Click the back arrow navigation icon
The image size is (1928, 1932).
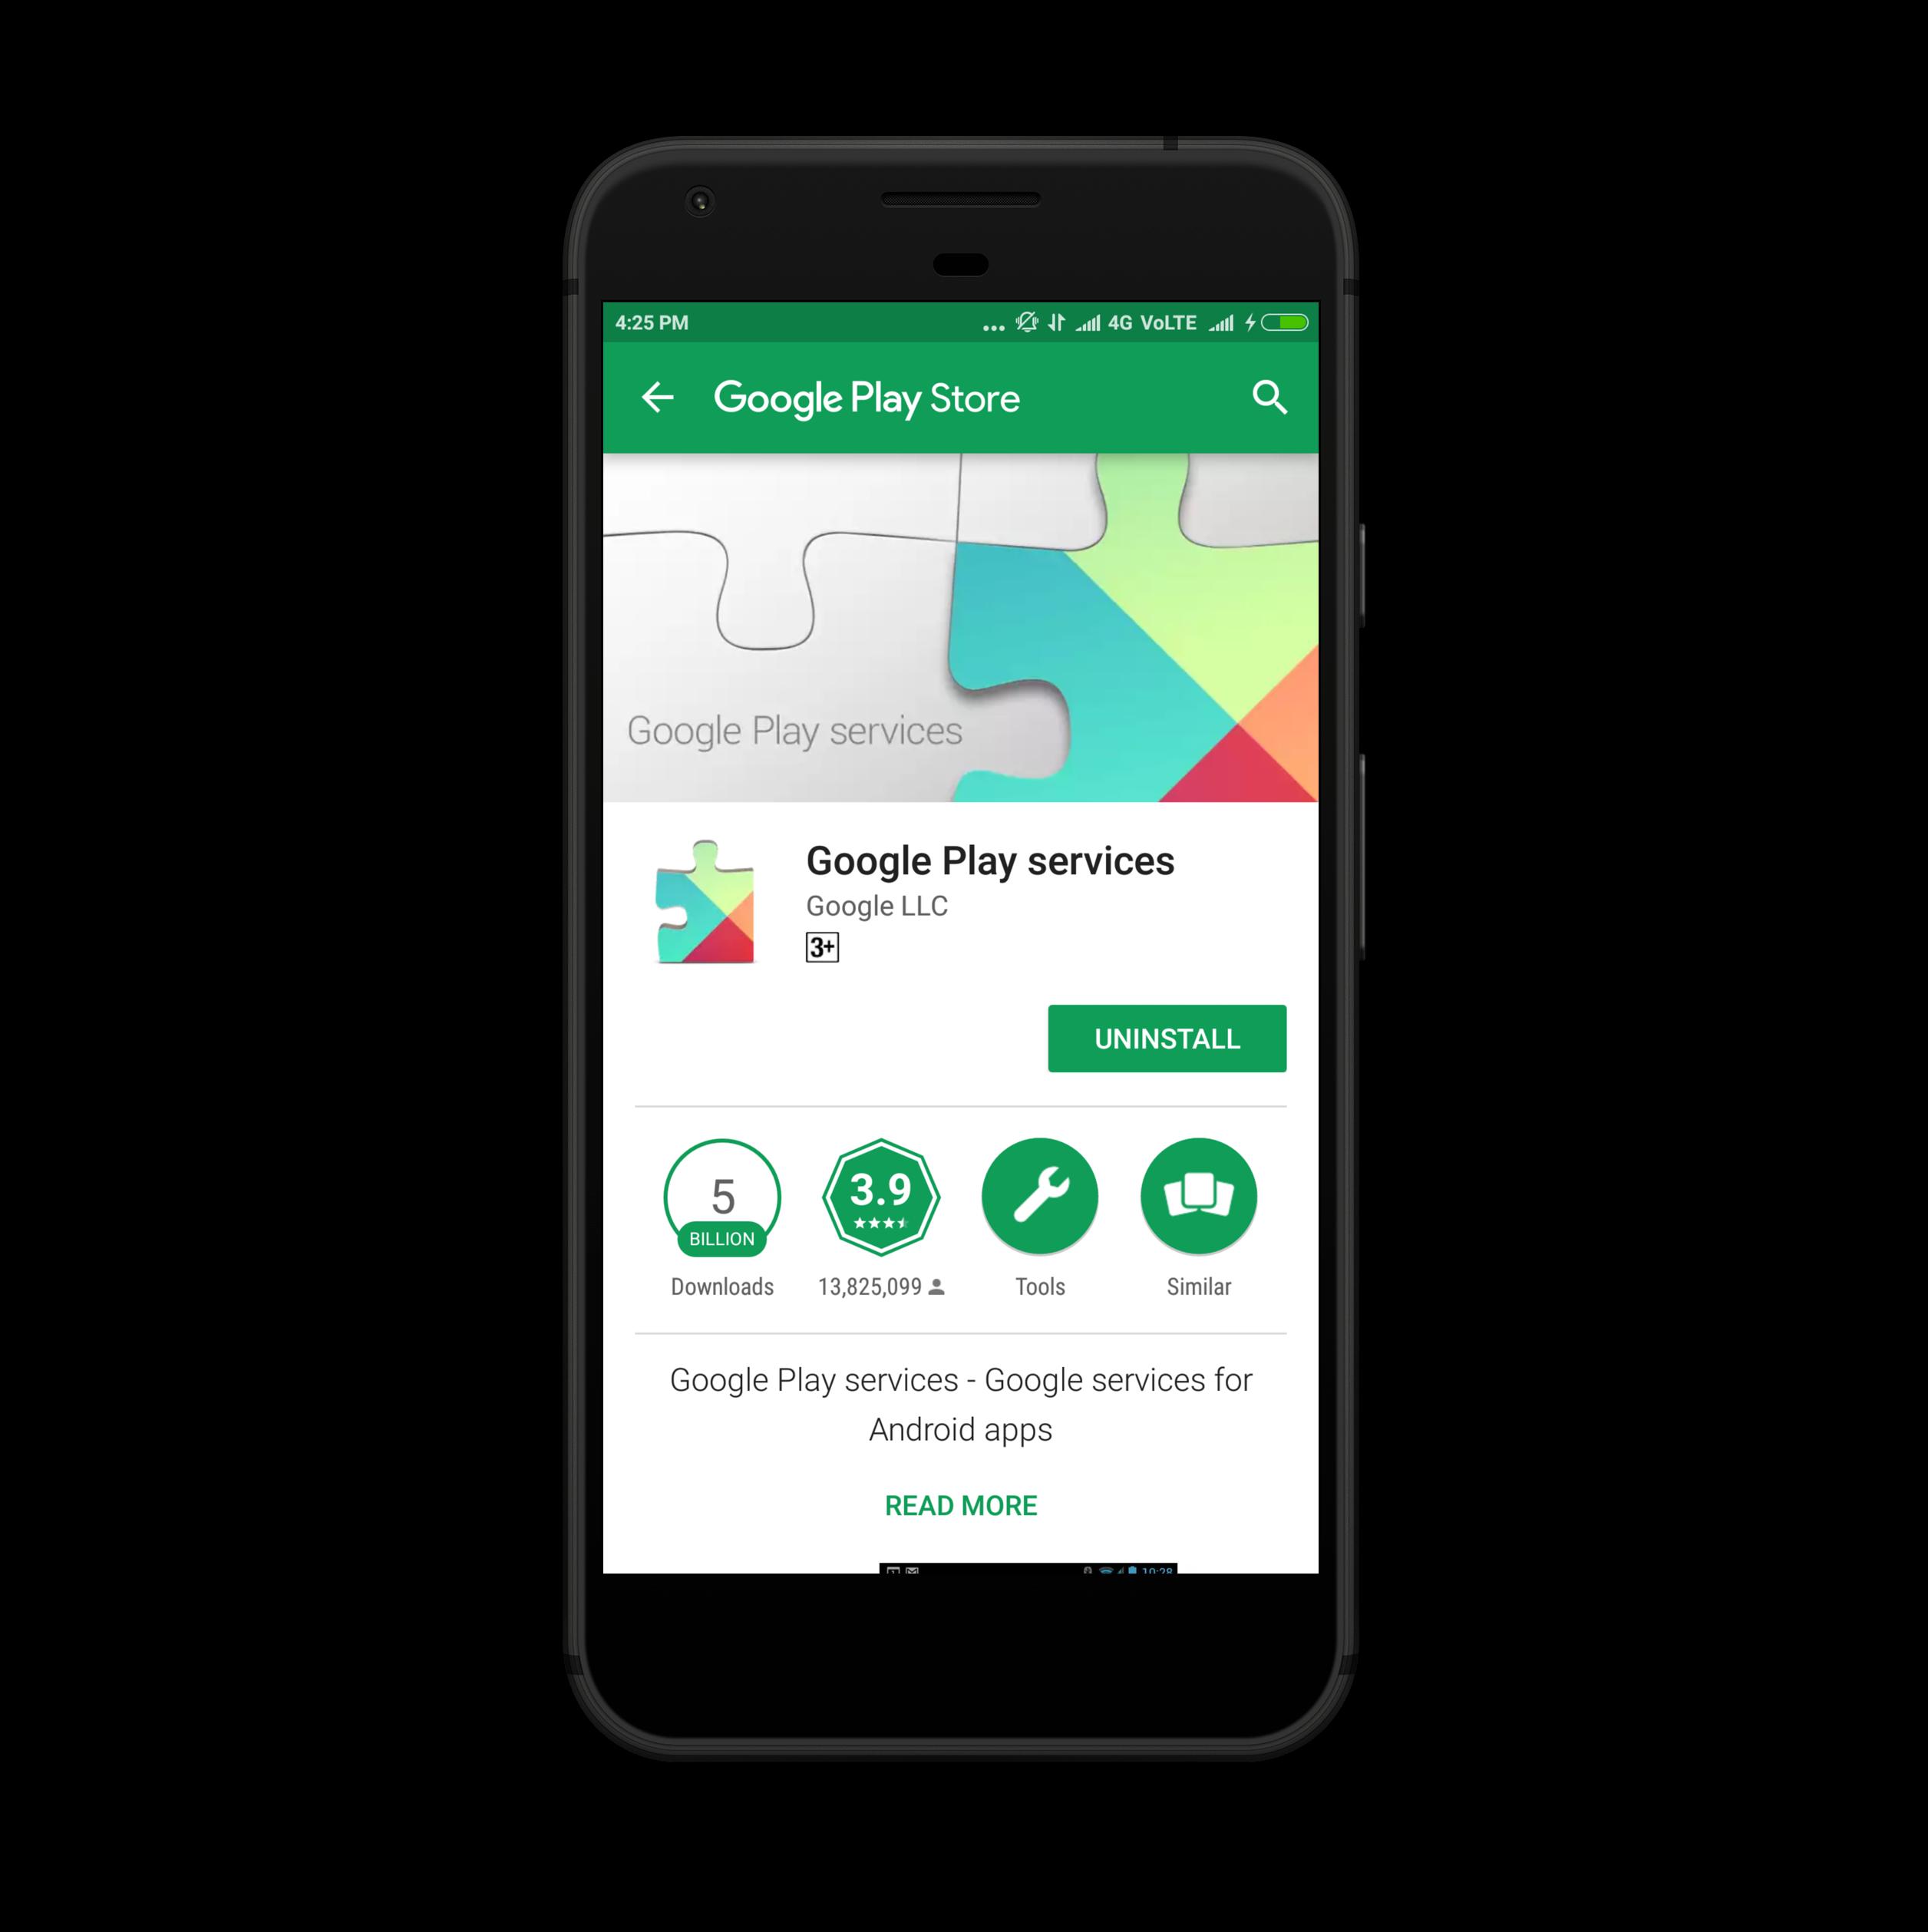(657, 394)
